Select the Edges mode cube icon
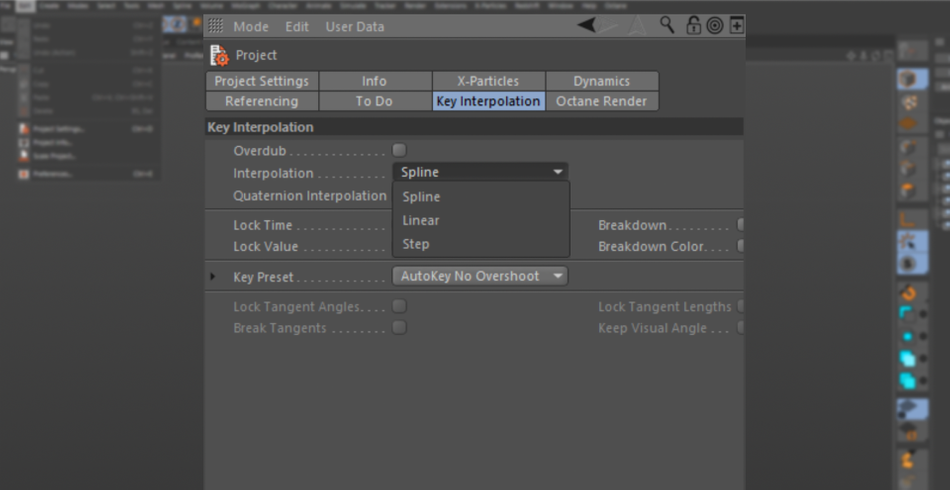Image resolution: width=950 pixels, height=490 pixels. tap(908, 169)
